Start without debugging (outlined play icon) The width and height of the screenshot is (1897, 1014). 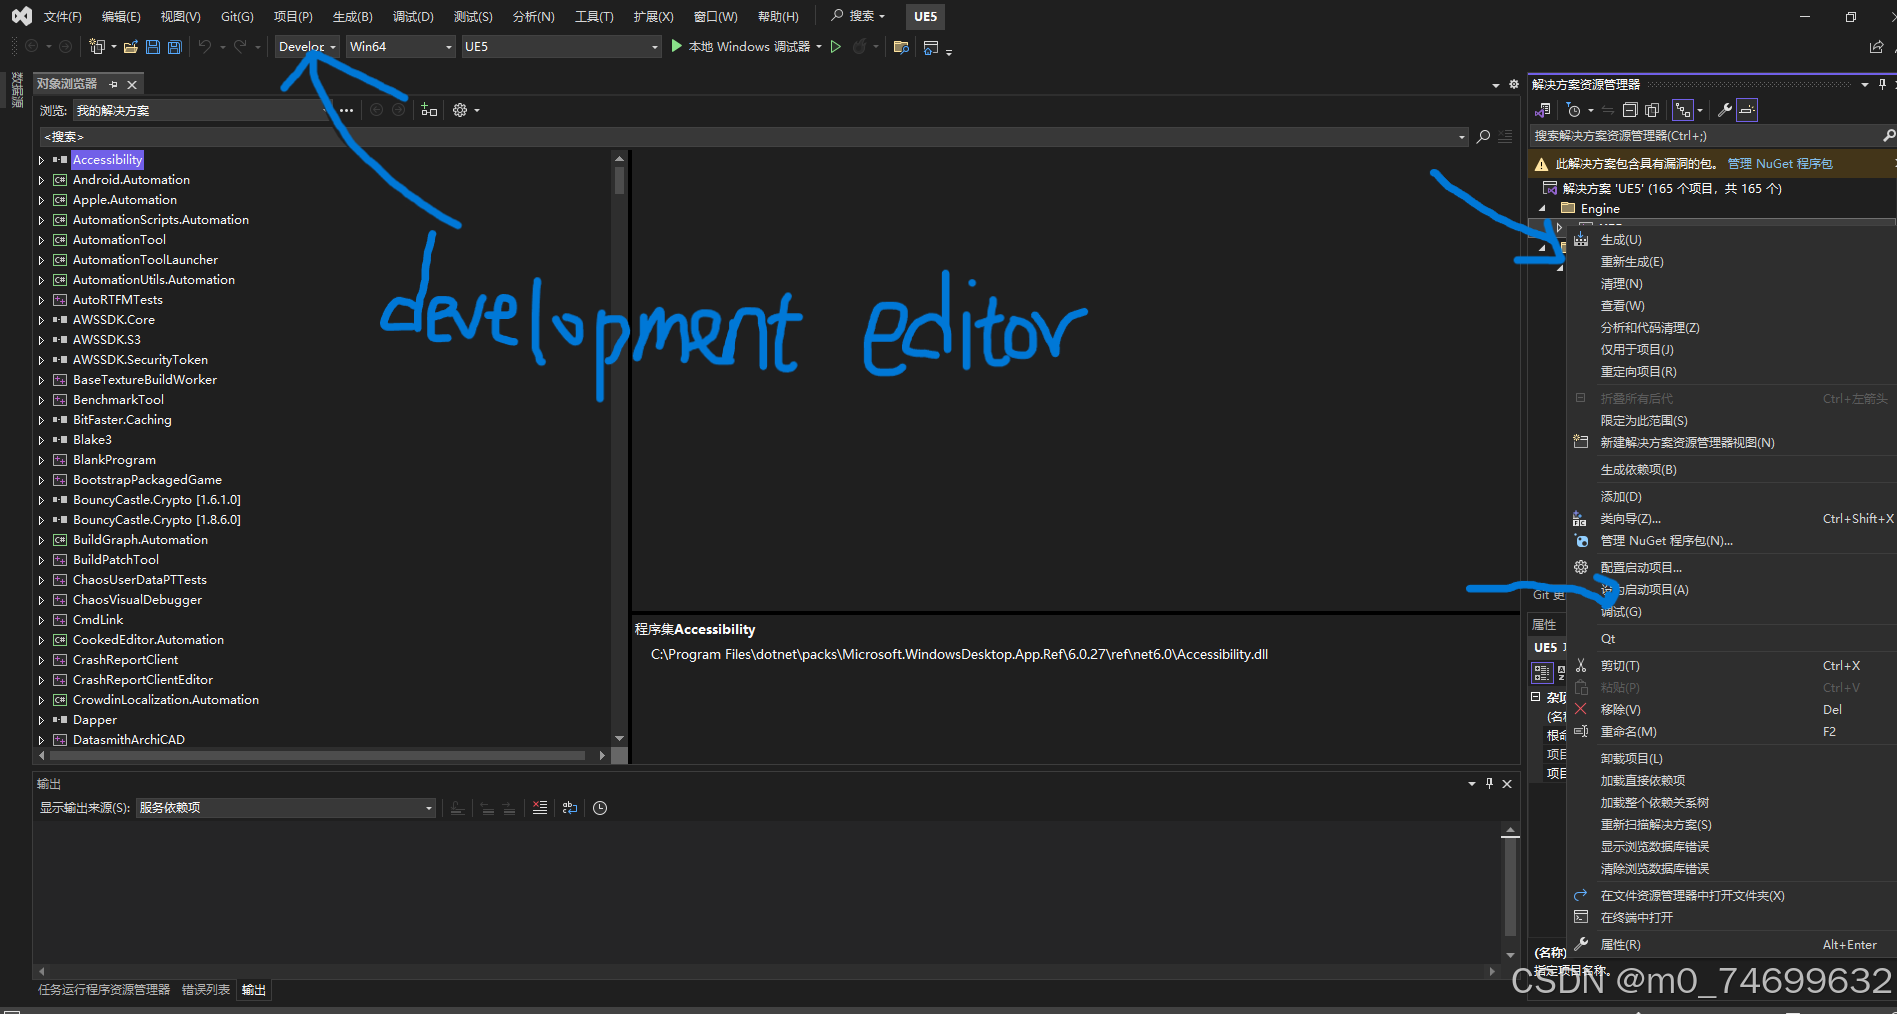[x=836, y=47]
